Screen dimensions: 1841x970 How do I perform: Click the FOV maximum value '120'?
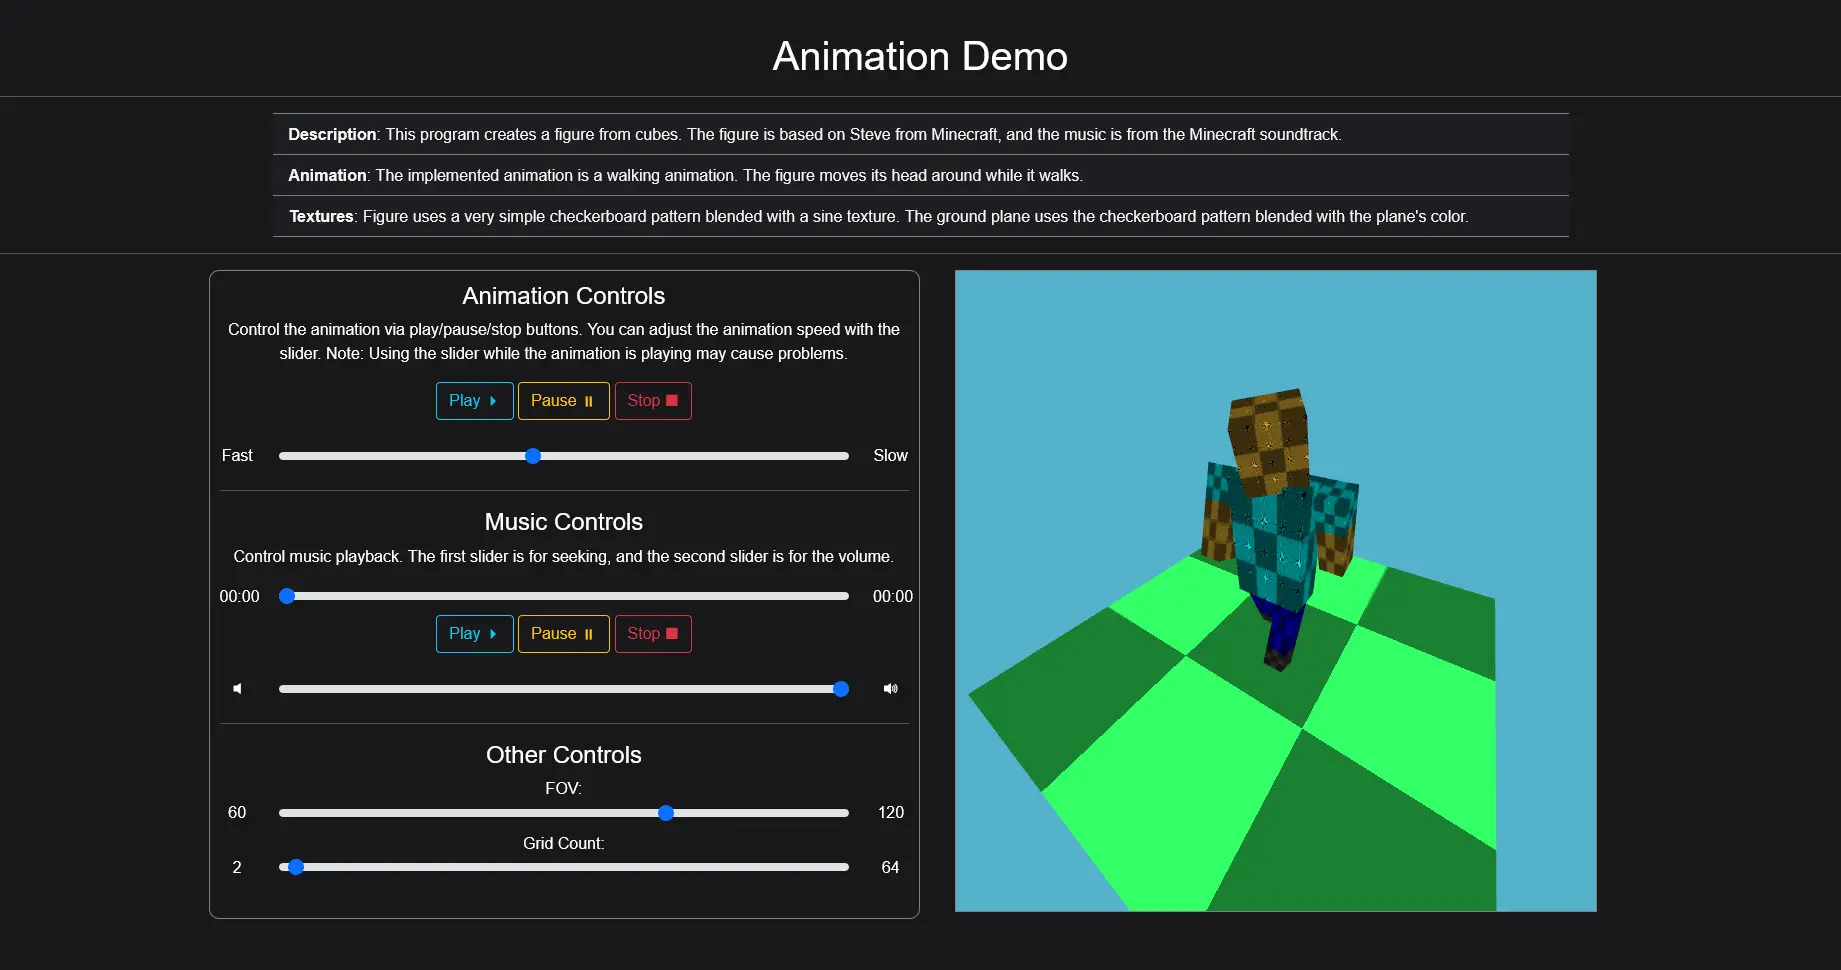tap(890, 813)
